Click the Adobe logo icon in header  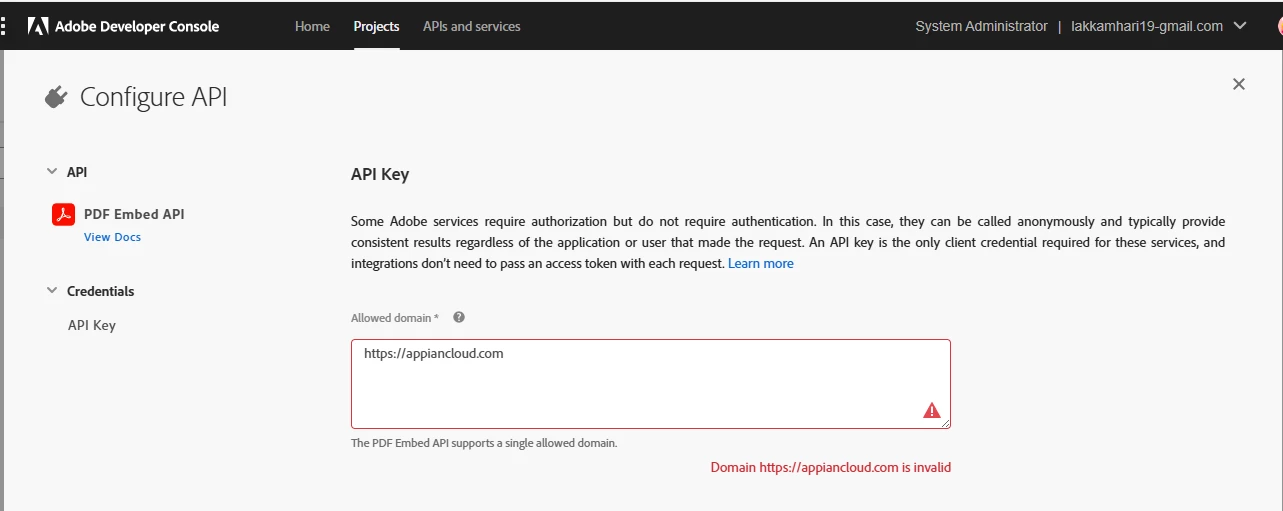(38, 27)
